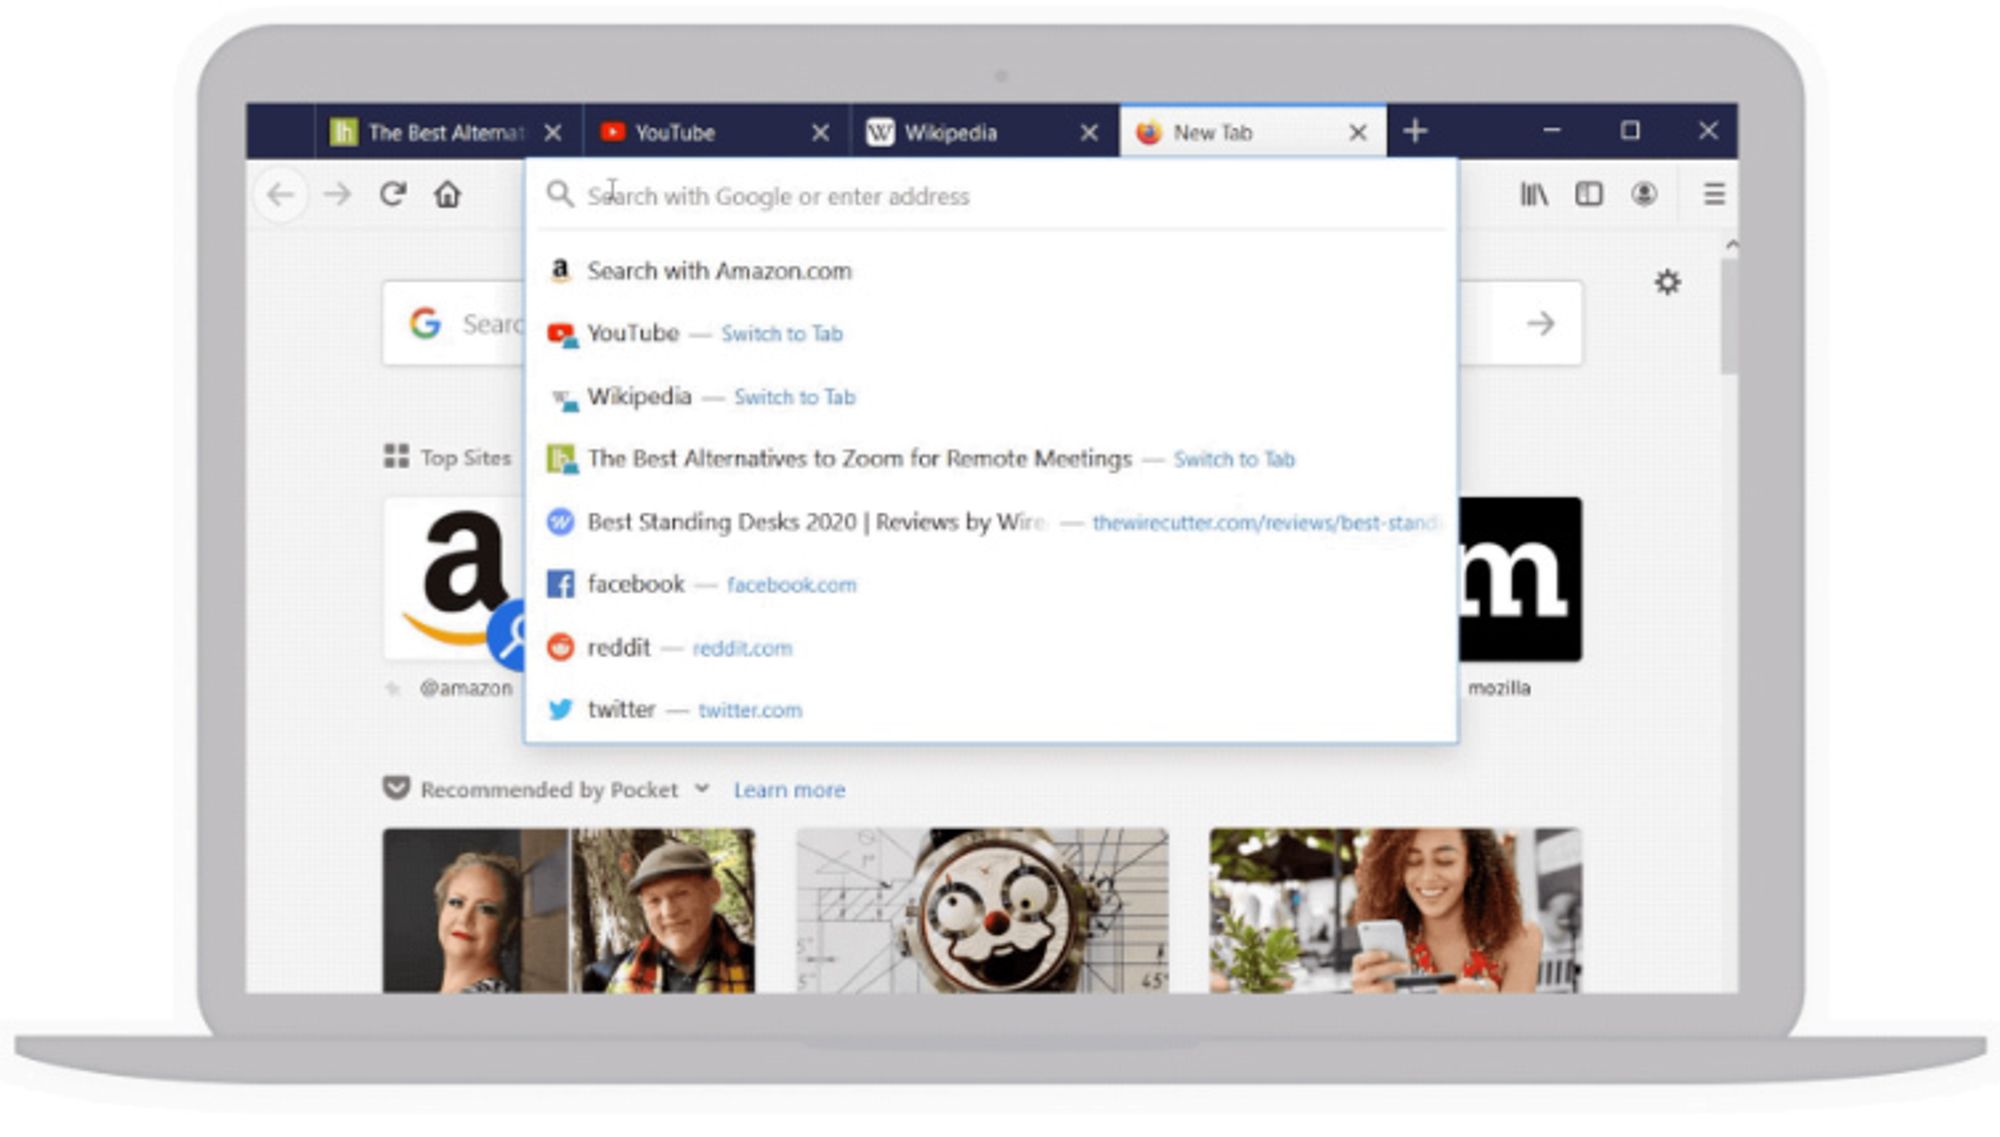The height and width of the screenshot is (1137, 2000).
Task: Open twitter.com suggestion
Action: (991, 709)
